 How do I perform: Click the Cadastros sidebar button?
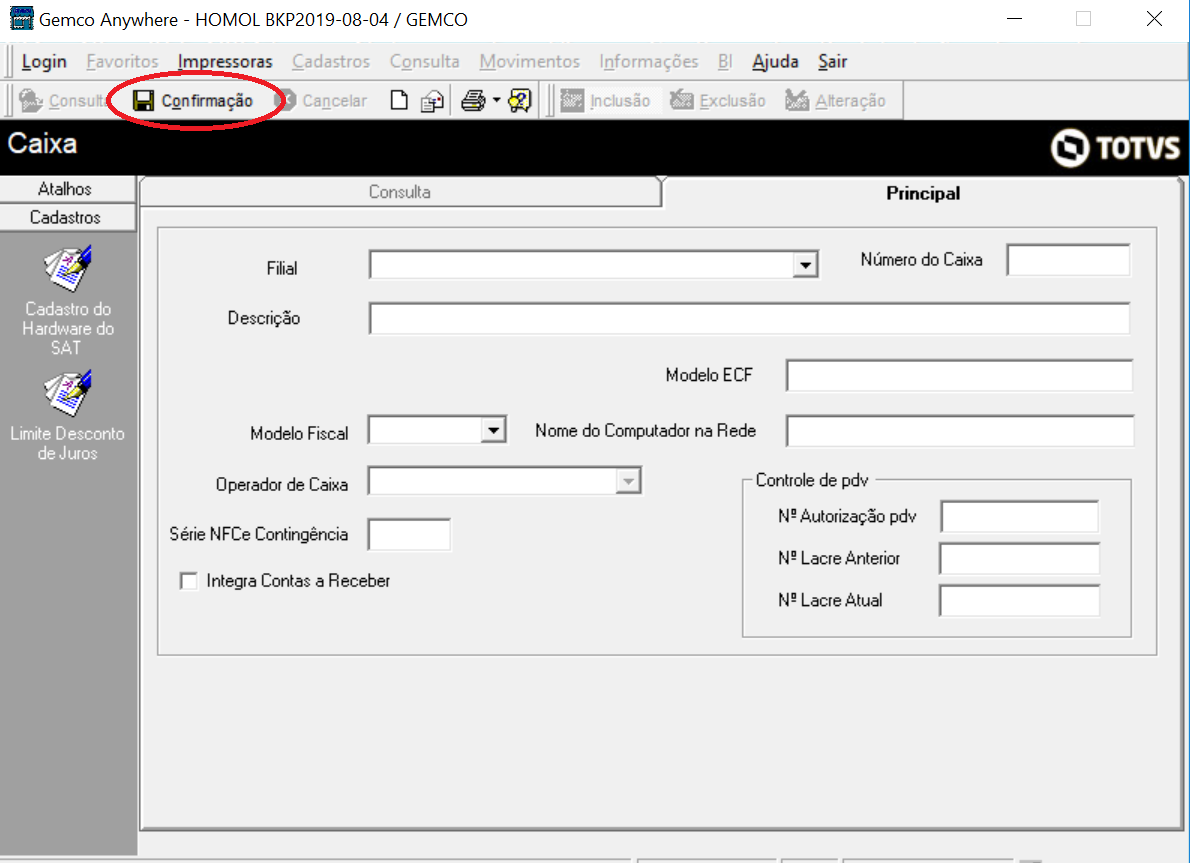coord(68,217)
